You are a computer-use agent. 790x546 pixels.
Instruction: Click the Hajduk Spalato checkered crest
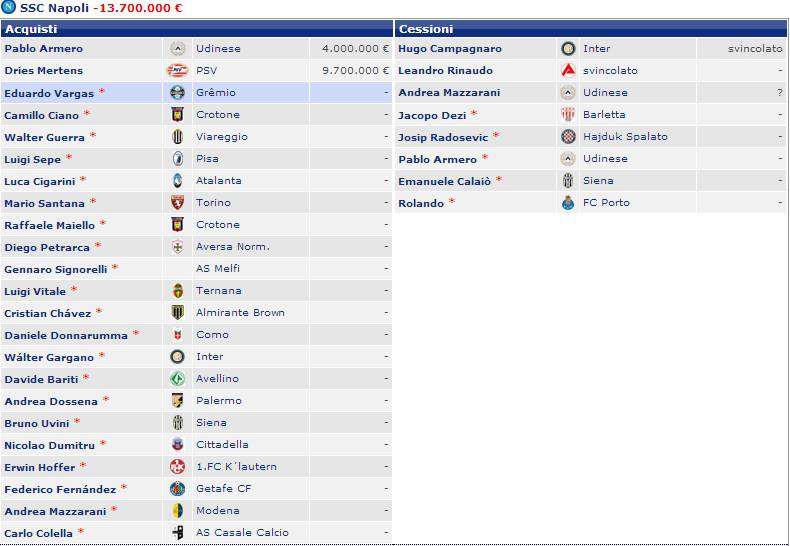568,137
